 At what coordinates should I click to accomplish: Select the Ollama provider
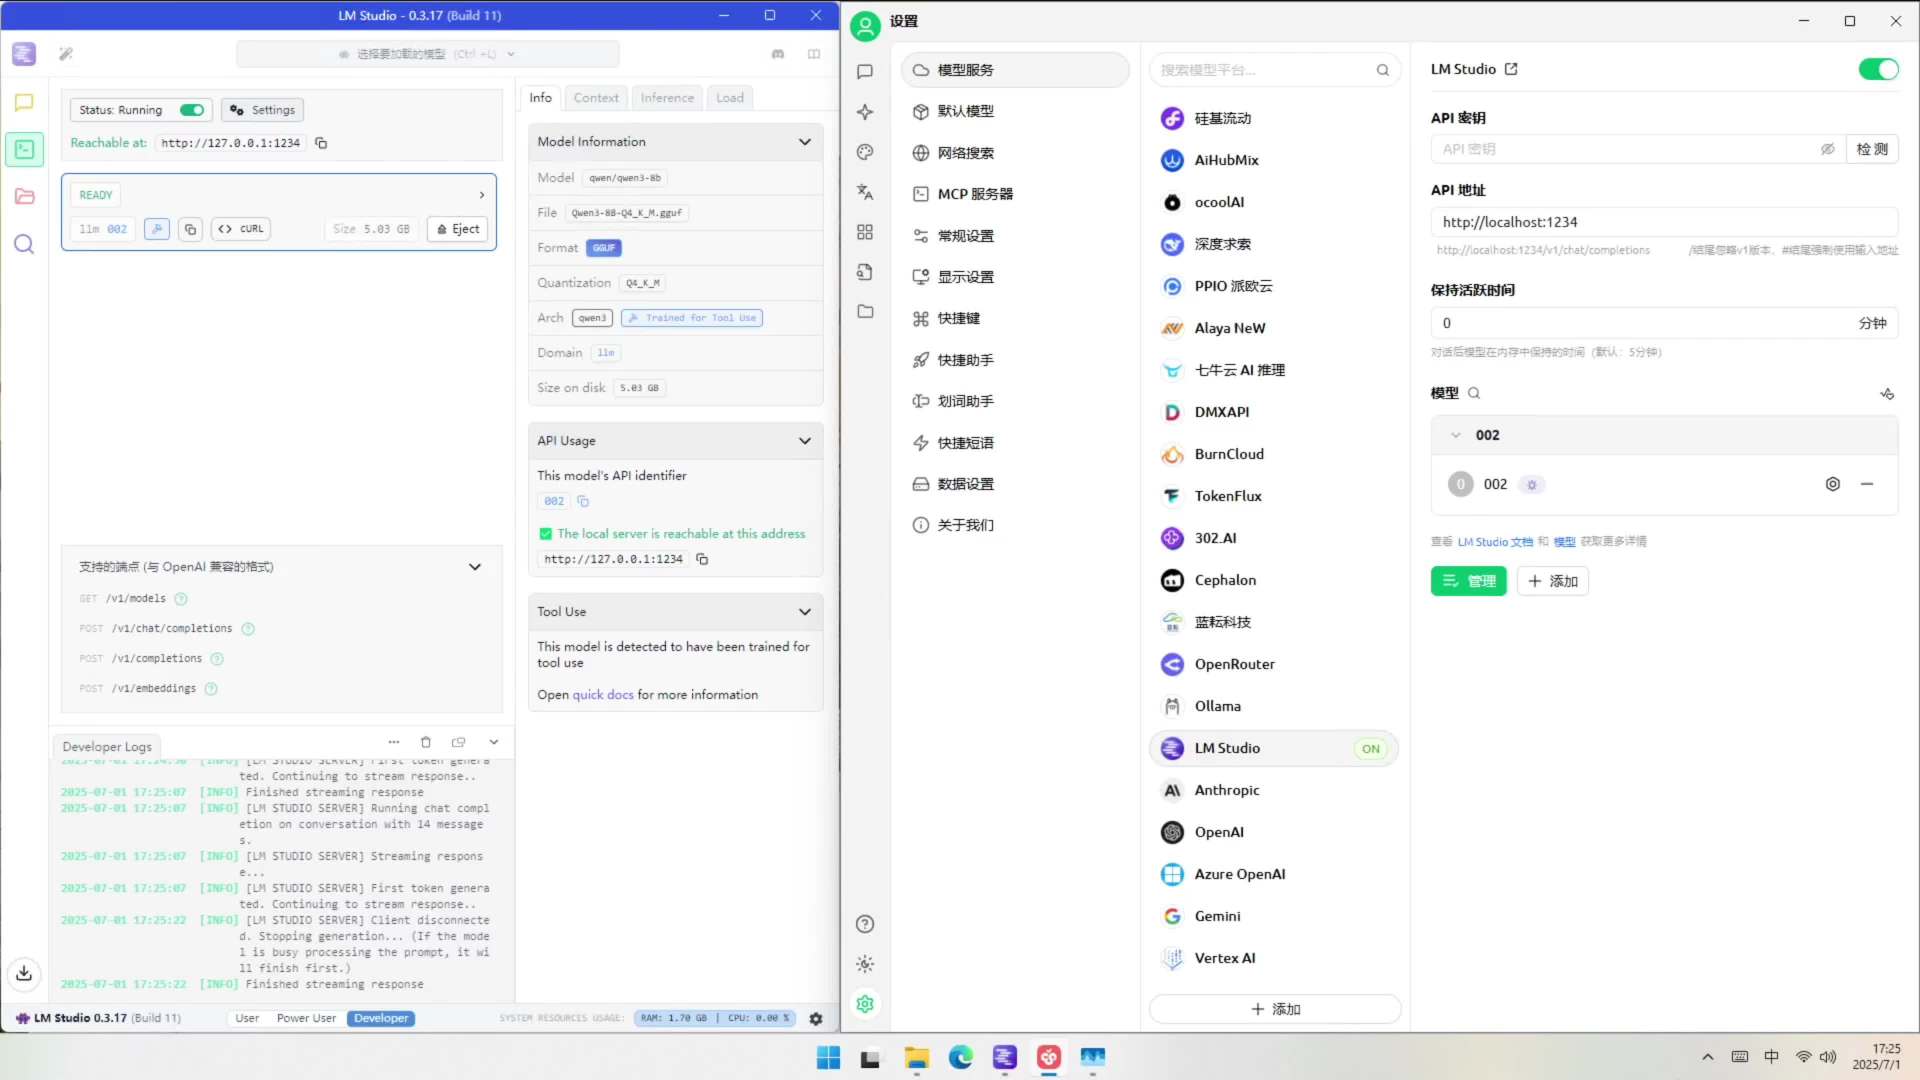coord(1274,706)
